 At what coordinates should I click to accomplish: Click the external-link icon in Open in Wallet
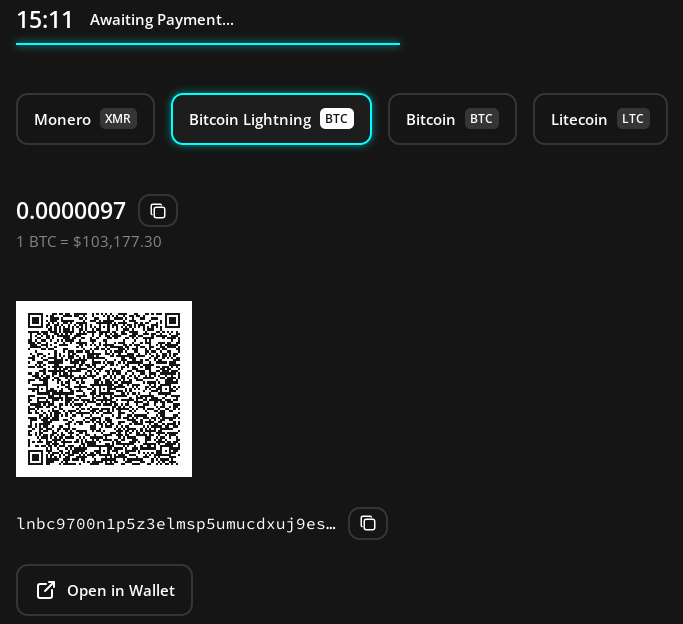46,590
